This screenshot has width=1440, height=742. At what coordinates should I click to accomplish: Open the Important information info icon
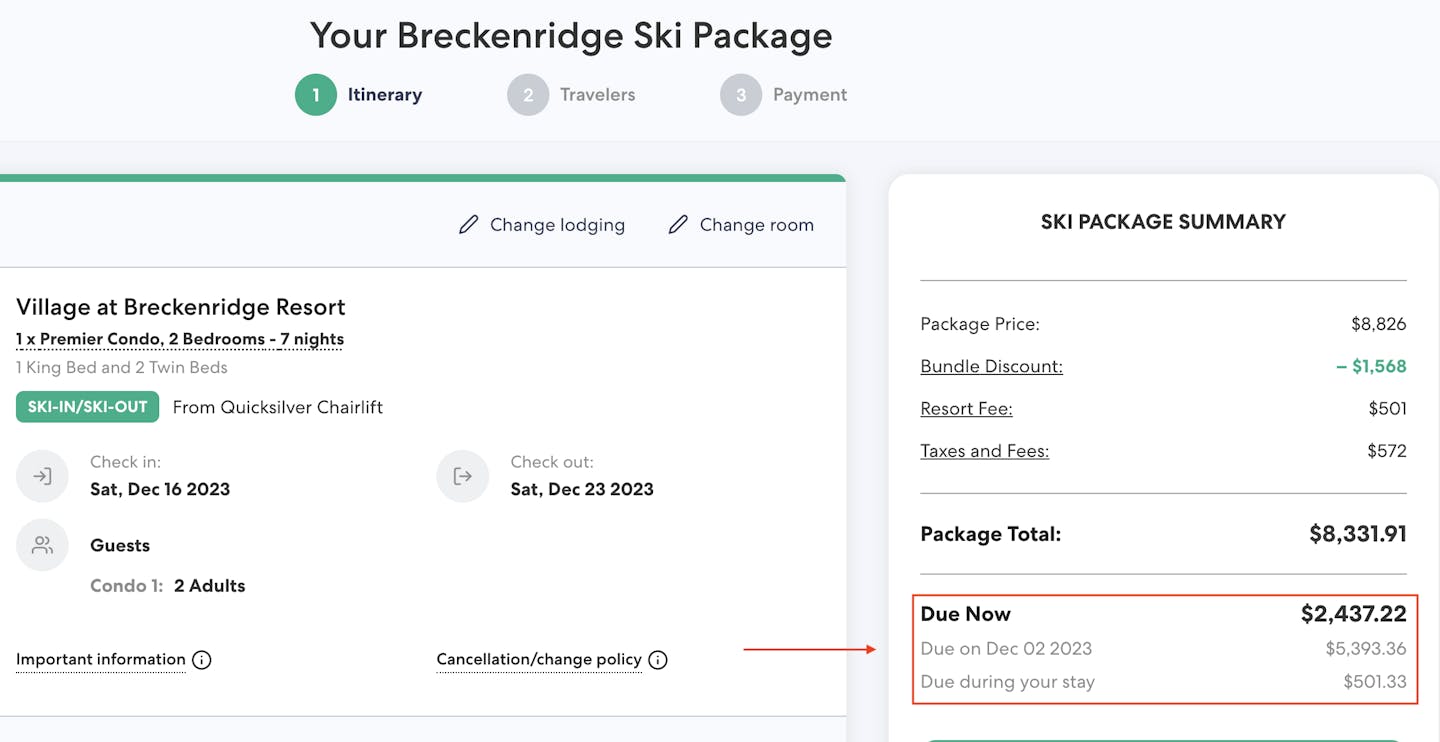pyautogui.click(x=202, y=660)
